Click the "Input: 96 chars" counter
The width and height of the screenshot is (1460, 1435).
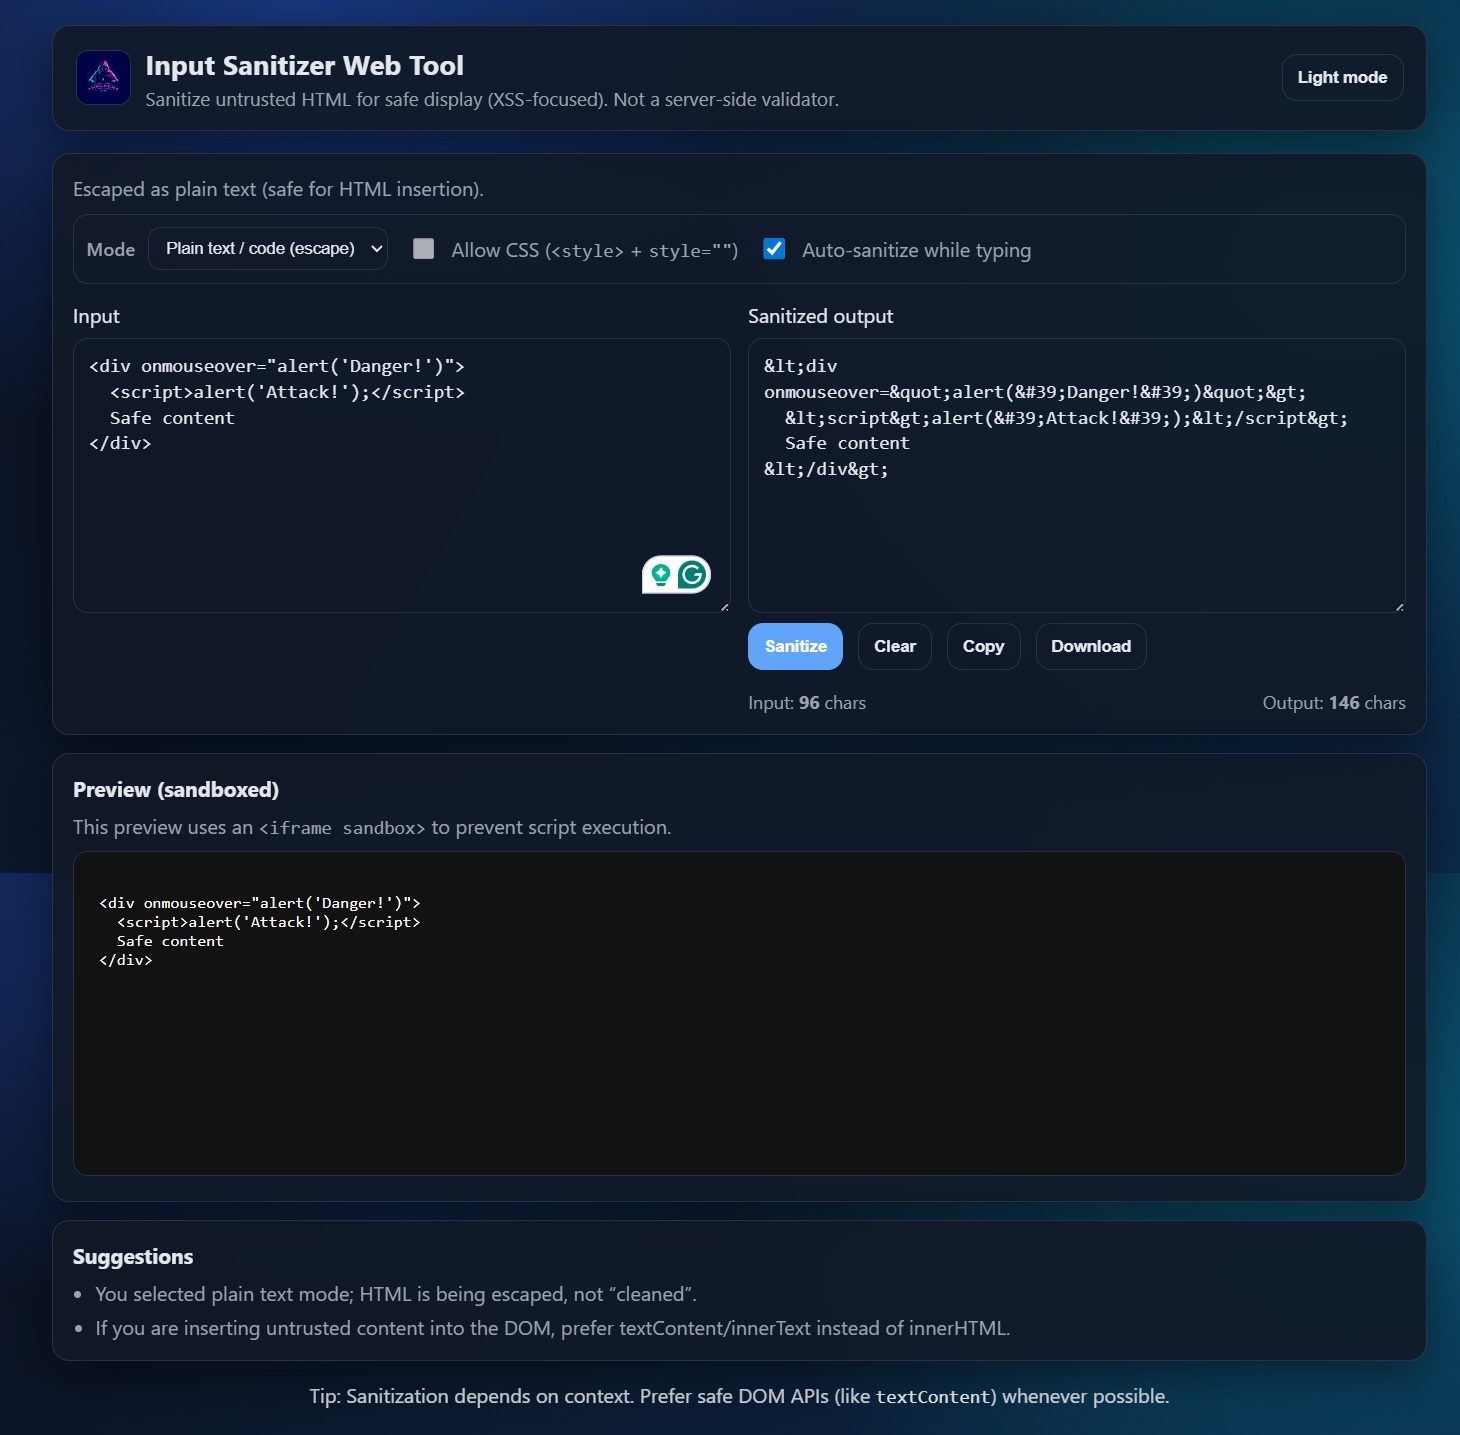[x=807, y=703]
